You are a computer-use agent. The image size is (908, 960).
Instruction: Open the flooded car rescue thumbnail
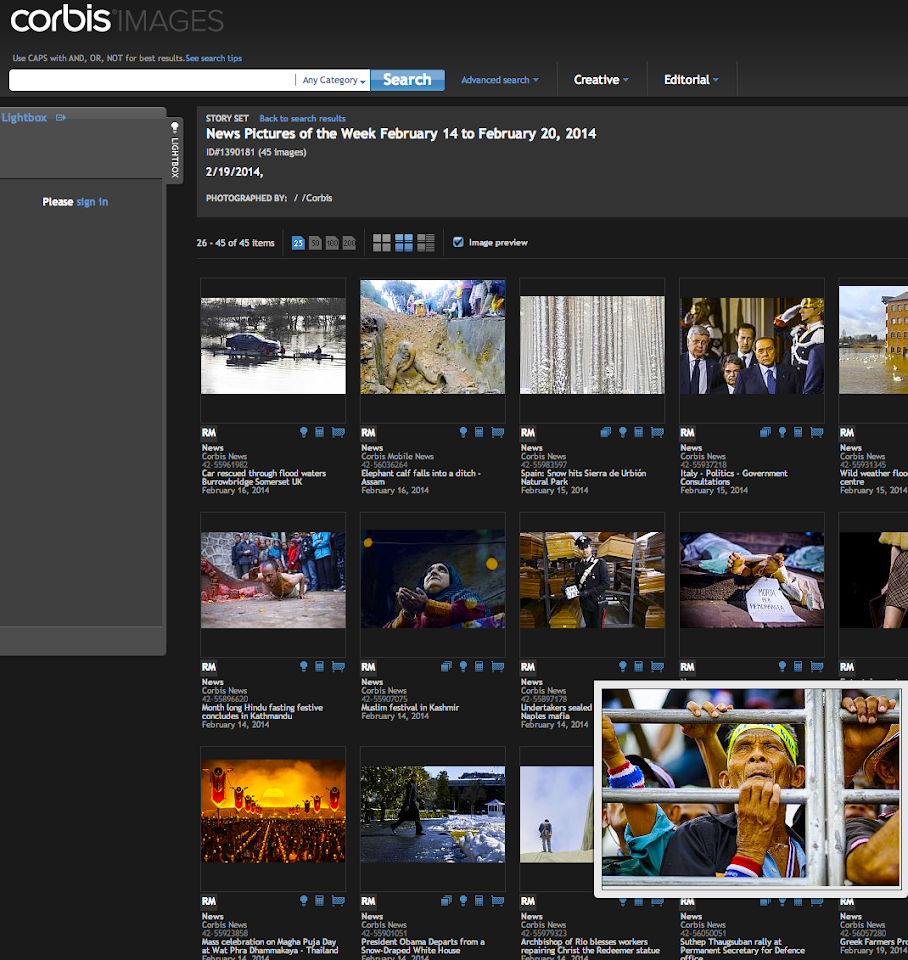click(273, 346)
